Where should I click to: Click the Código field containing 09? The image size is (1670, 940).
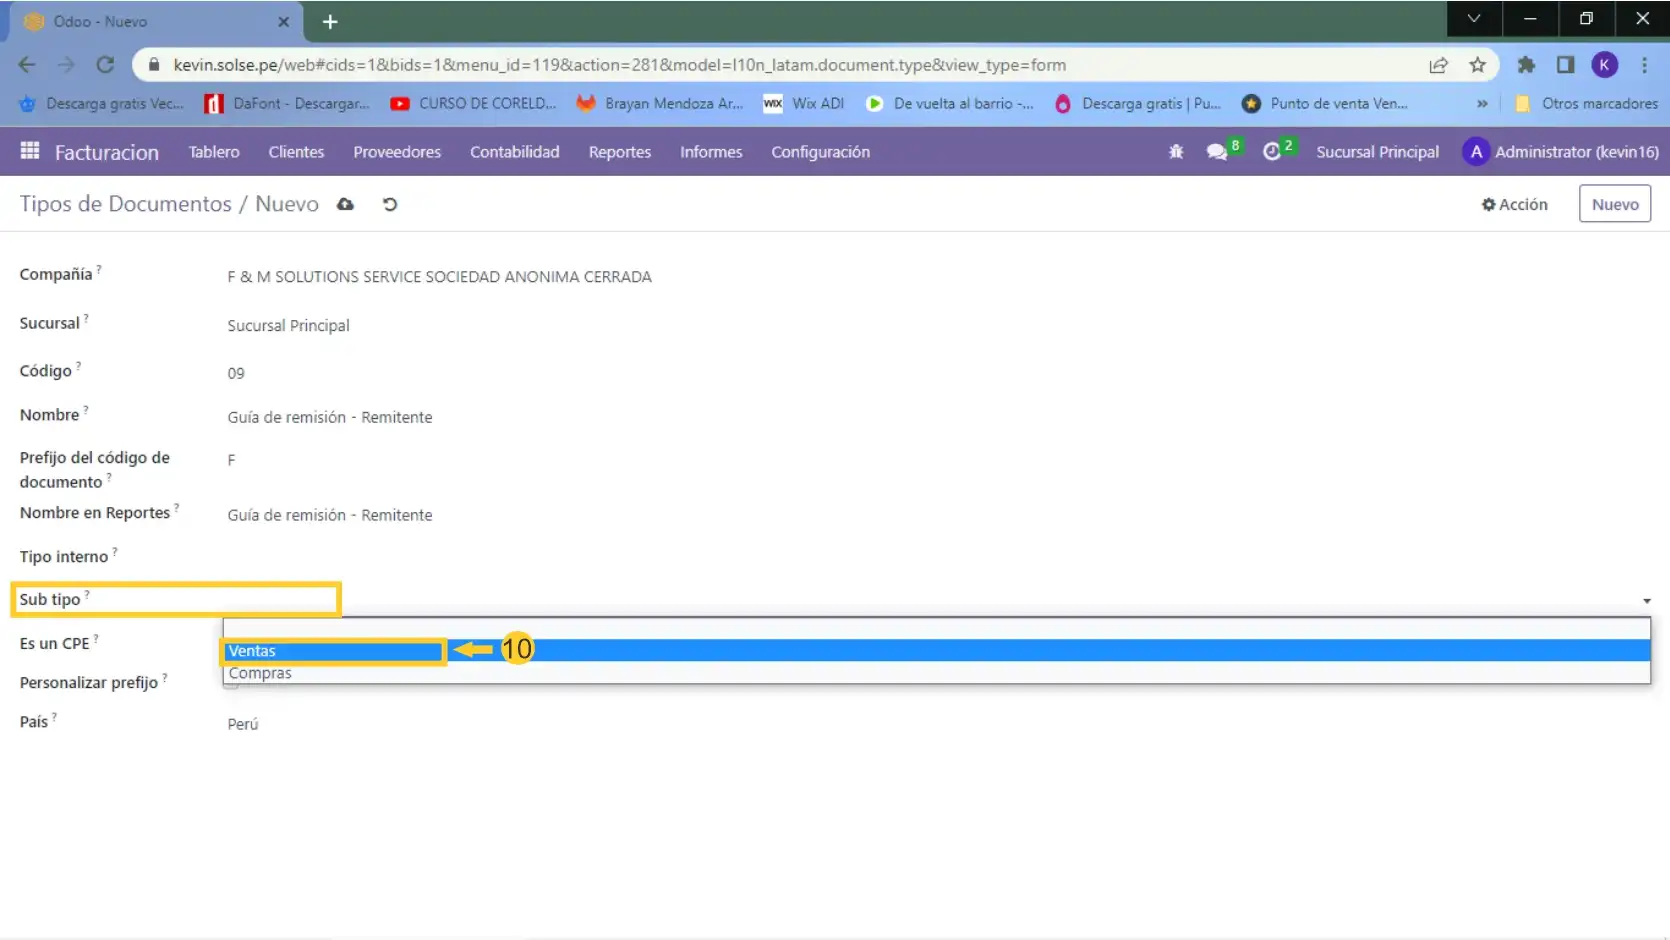click(x=236, y=373)
